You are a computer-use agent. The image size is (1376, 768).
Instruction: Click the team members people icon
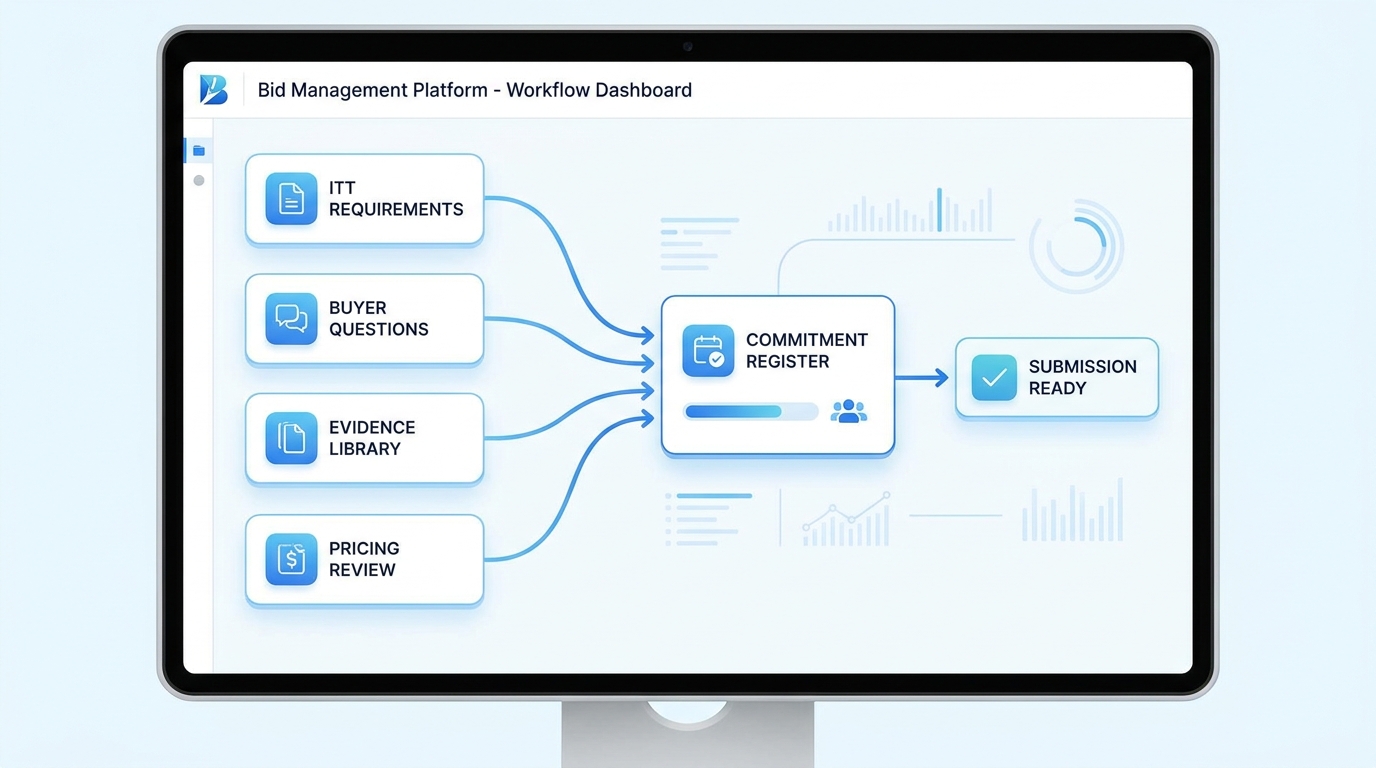848,411
